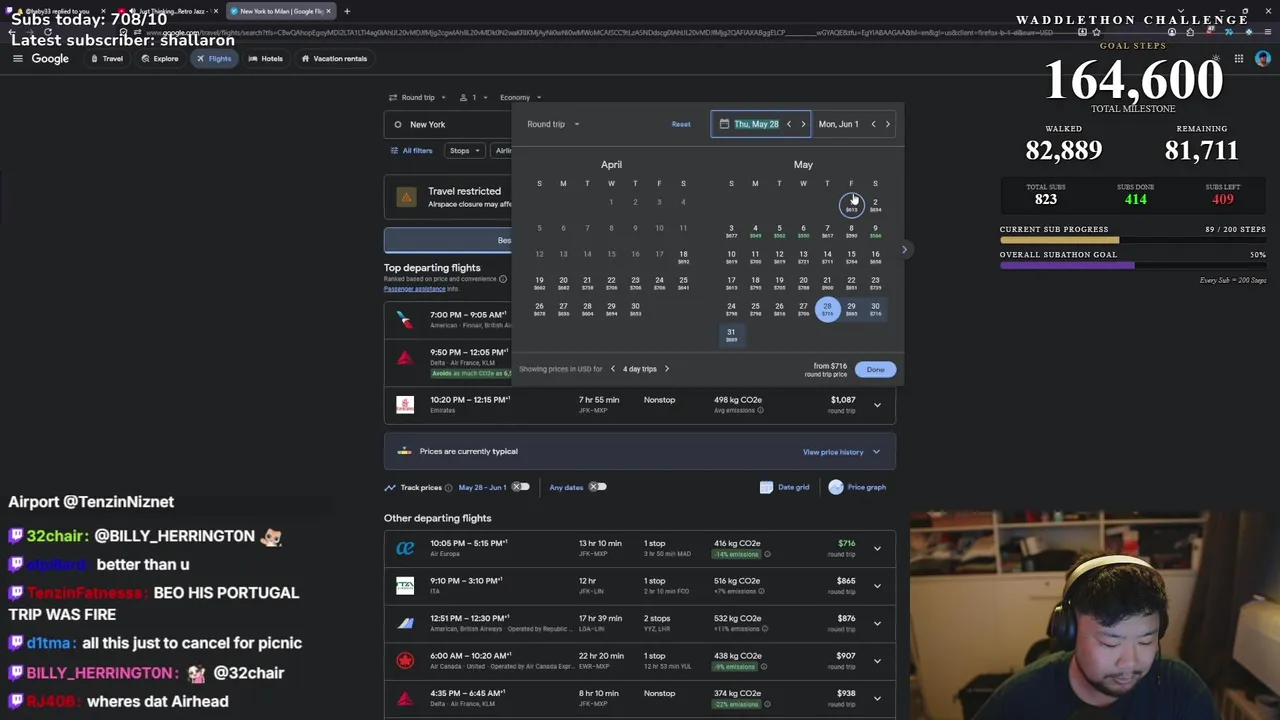
Task: Select April 18 in the calendar
Action: tap(683, 257)
